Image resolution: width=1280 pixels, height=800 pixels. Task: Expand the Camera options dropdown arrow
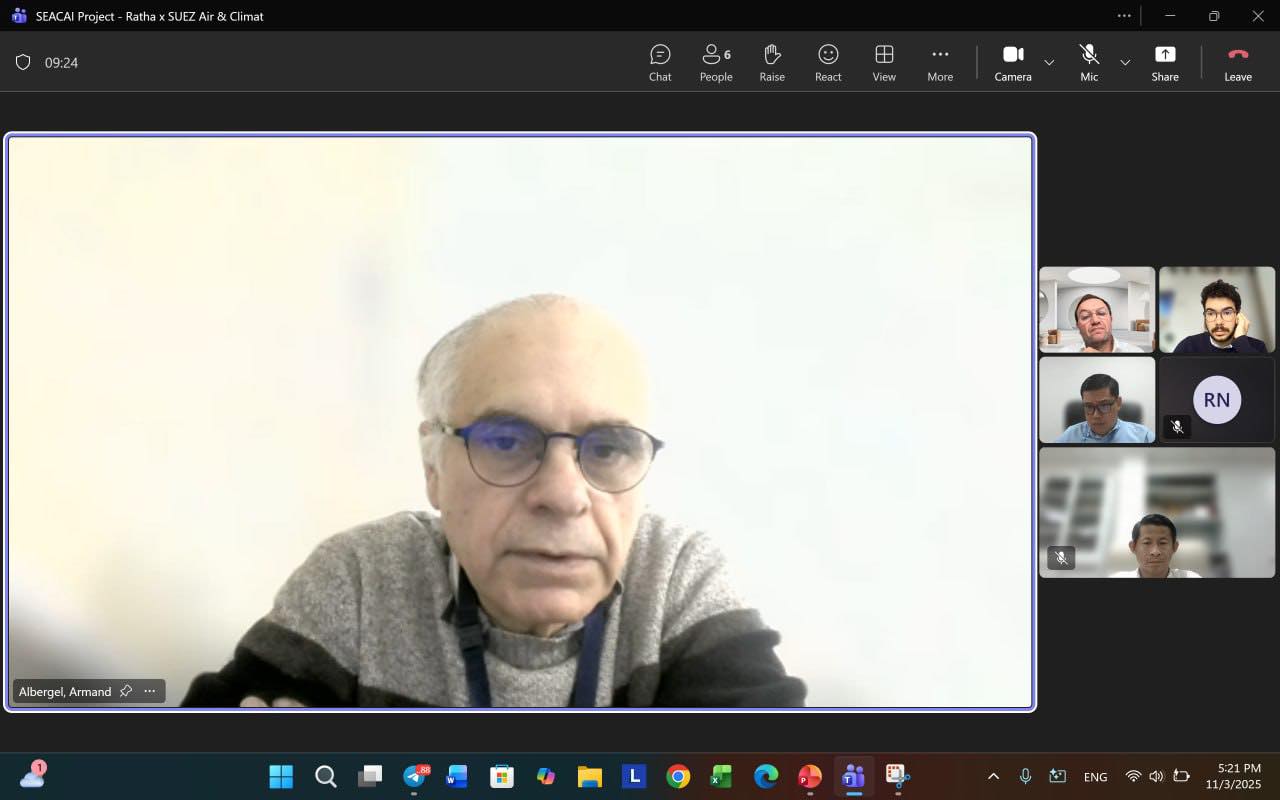pos(1049,62)
